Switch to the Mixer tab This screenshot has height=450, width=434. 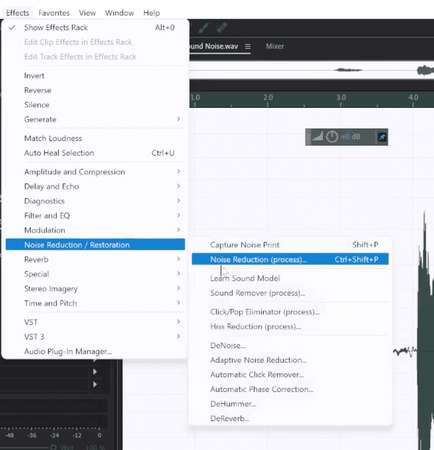tap(275, 46)
